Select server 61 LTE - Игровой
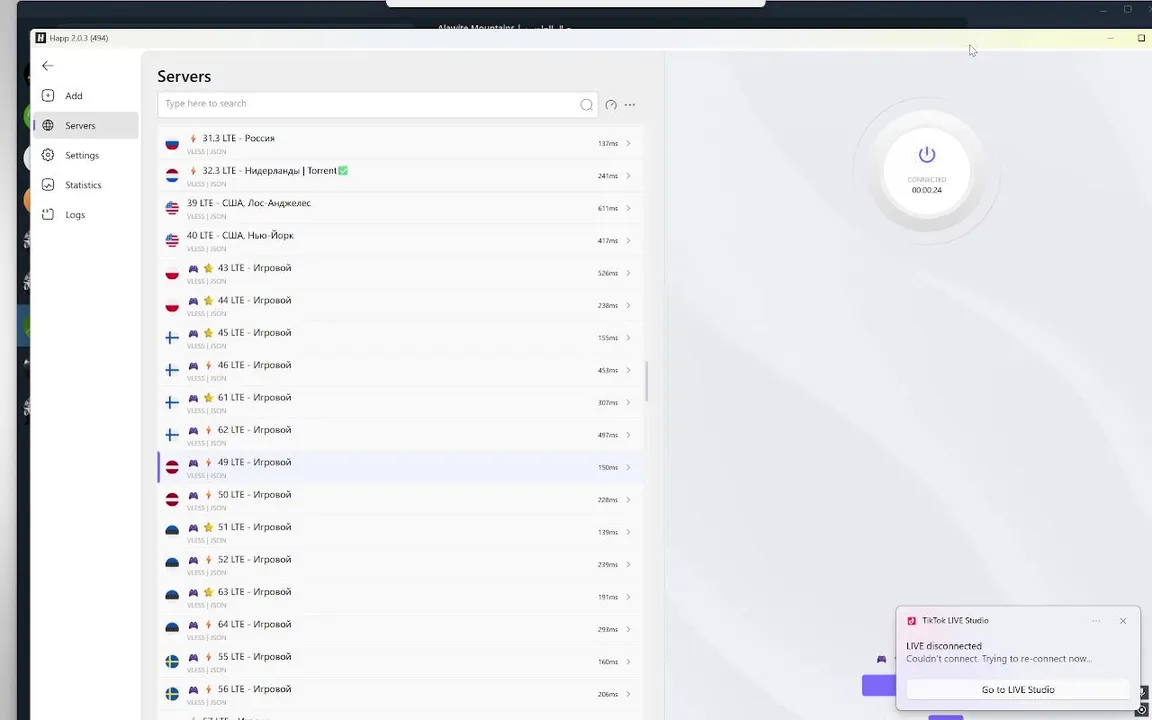 400,402
